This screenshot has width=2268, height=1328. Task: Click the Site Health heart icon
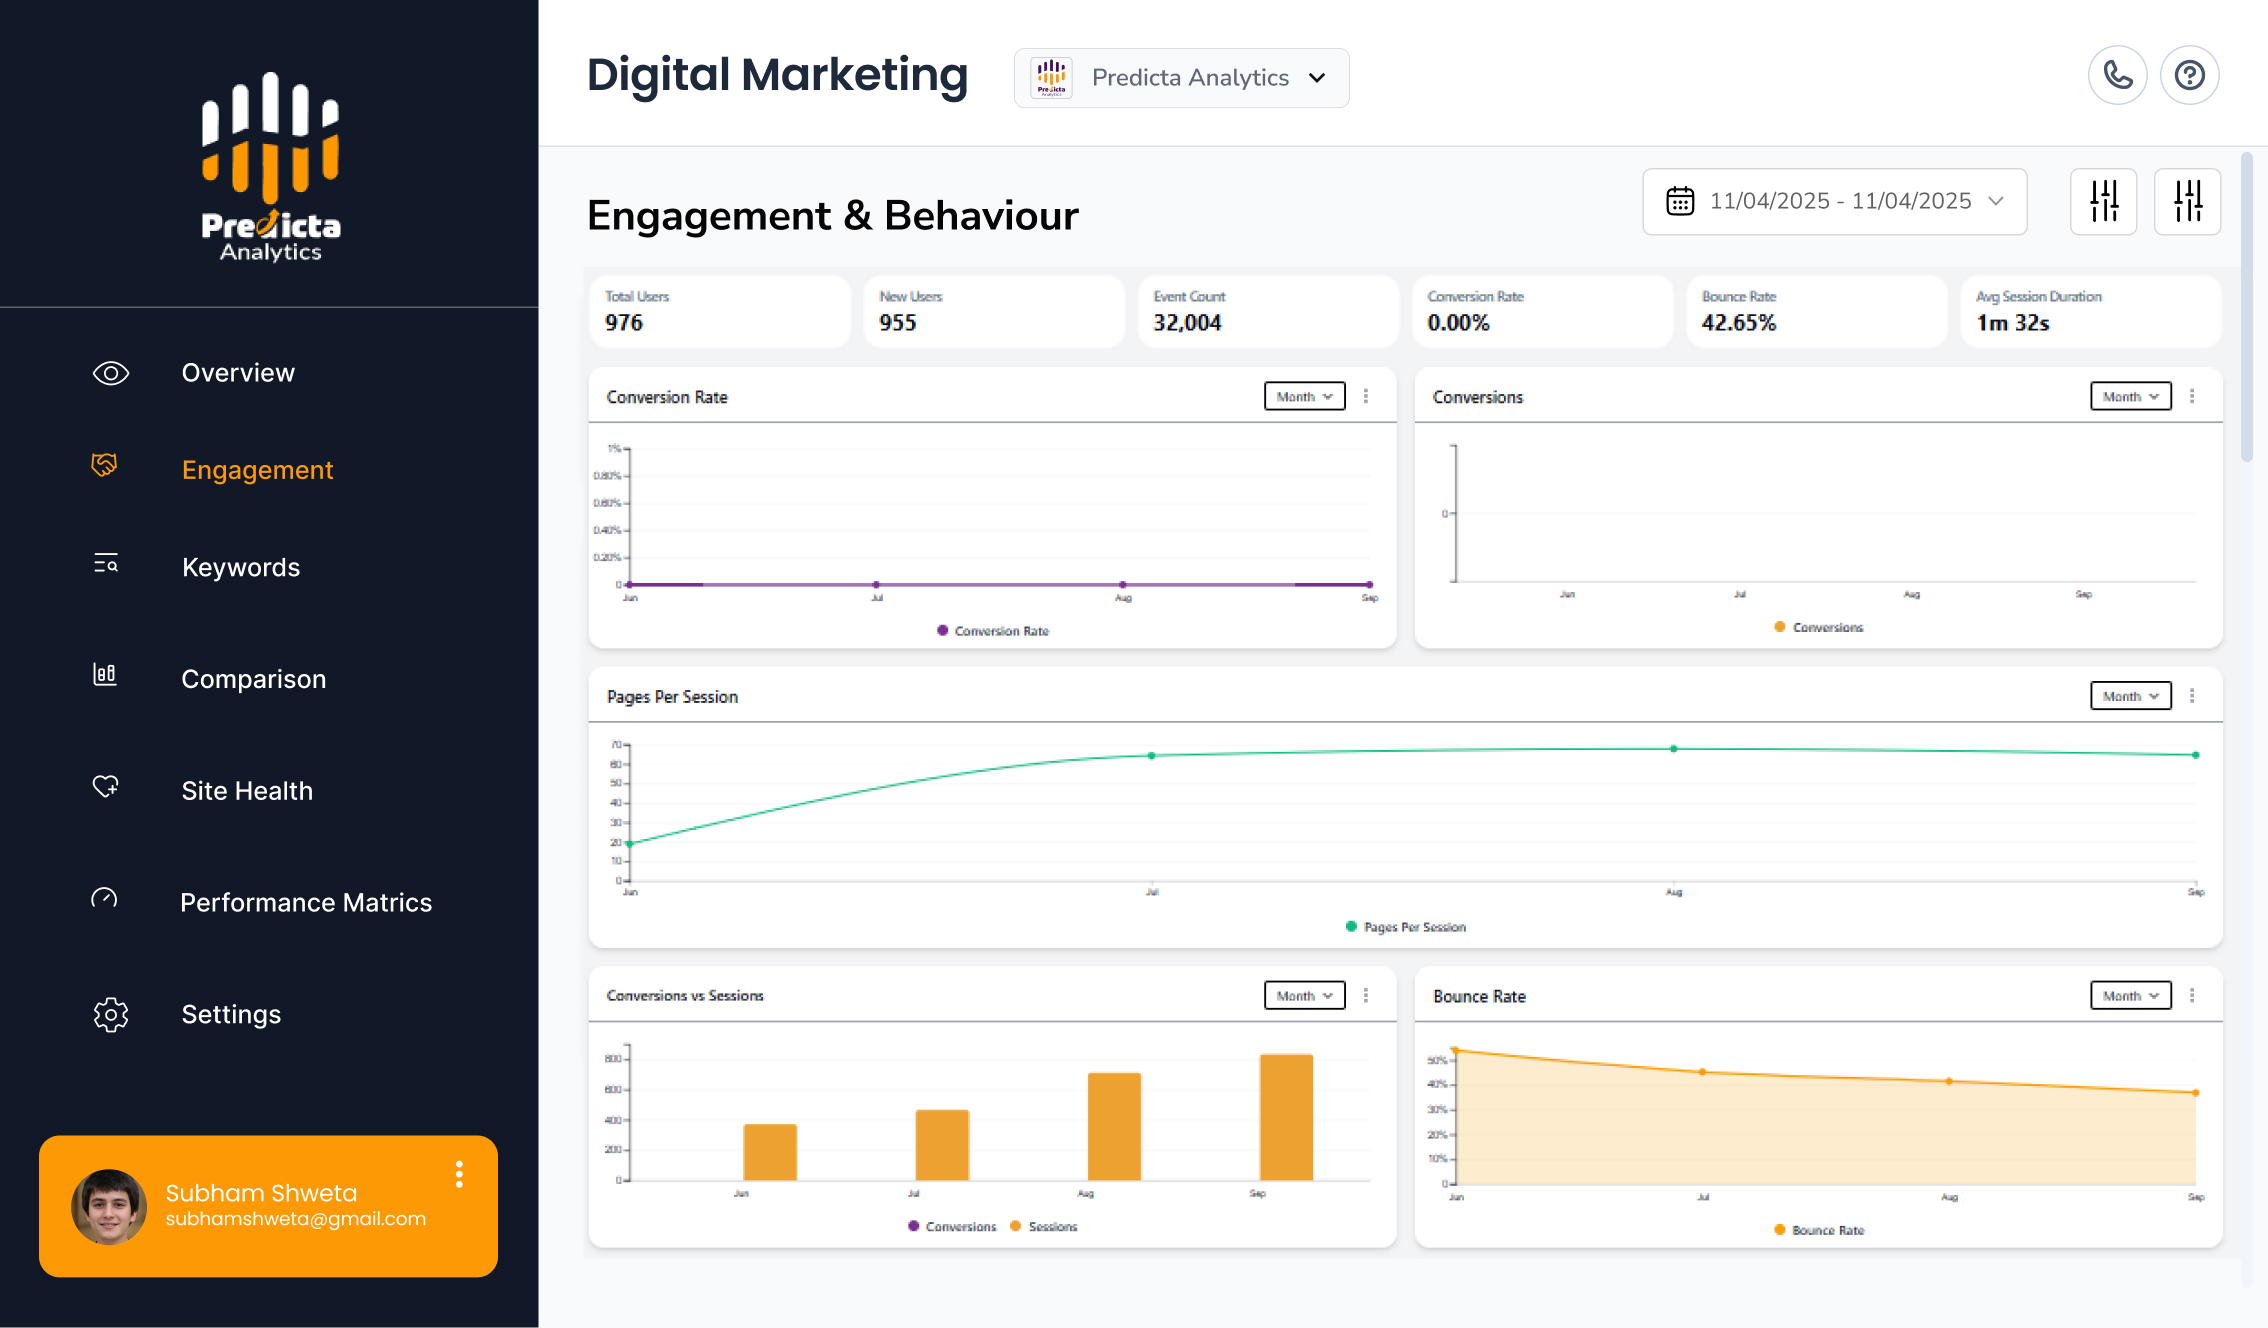[106, 786]
